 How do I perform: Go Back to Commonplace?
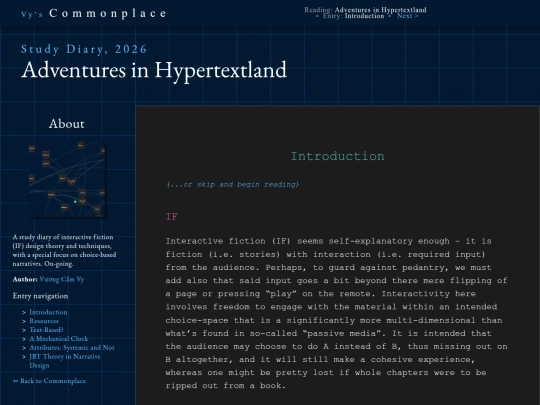point(49,381)
